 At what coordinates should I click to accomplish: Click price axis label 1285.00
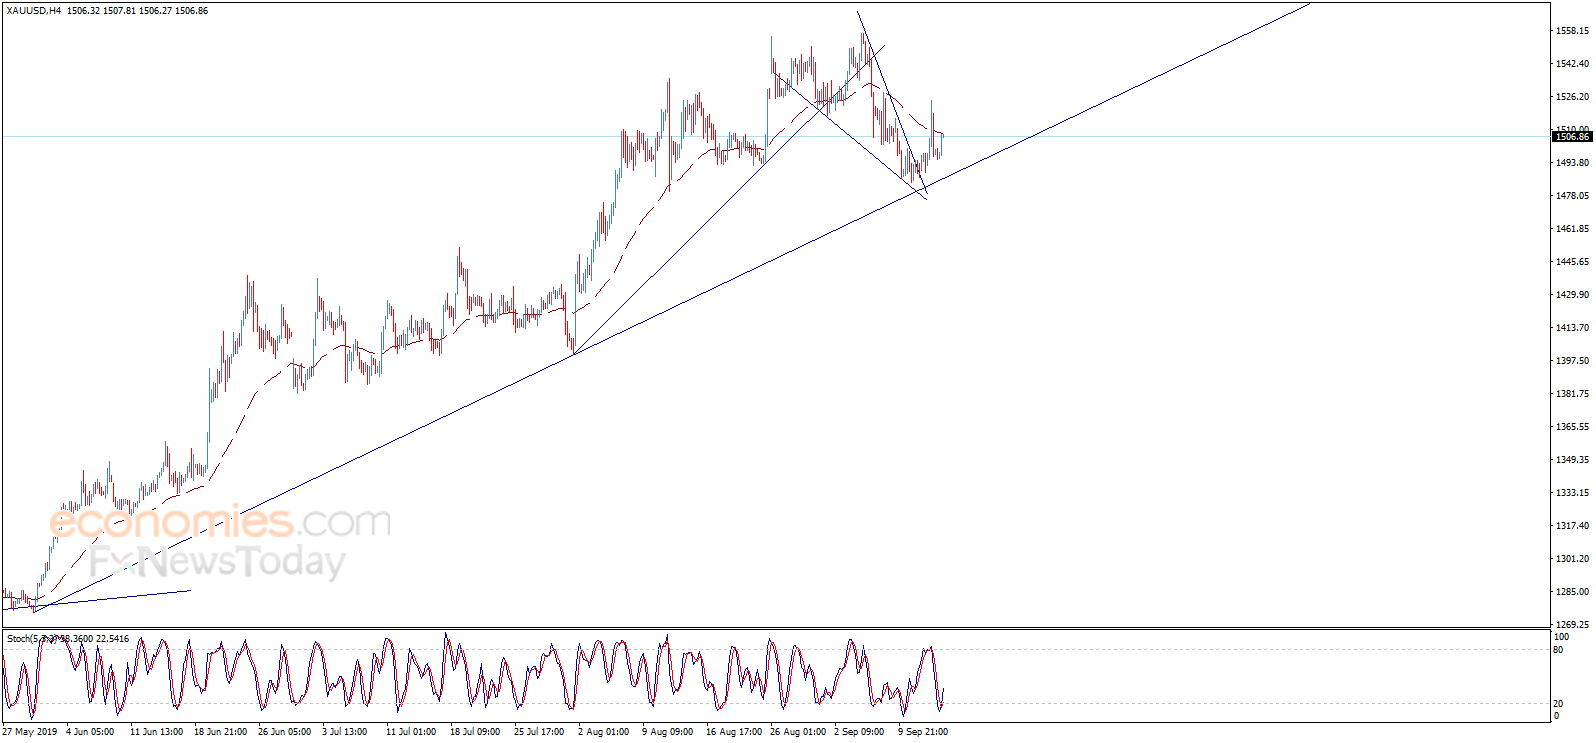(1572, 592)
